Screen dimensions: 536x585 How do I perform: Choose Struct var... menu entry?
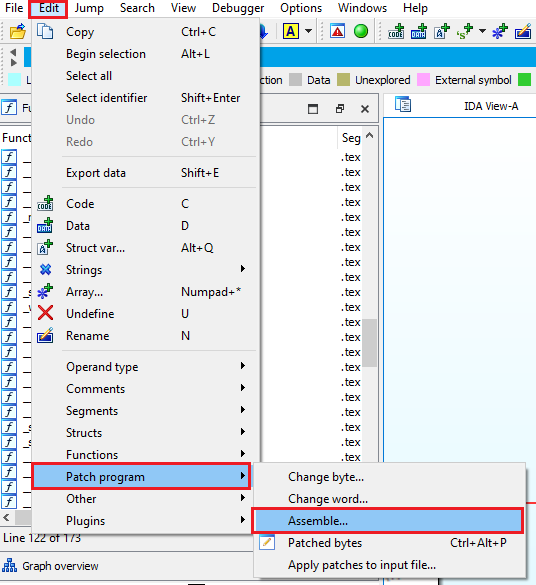coord(145,248)
